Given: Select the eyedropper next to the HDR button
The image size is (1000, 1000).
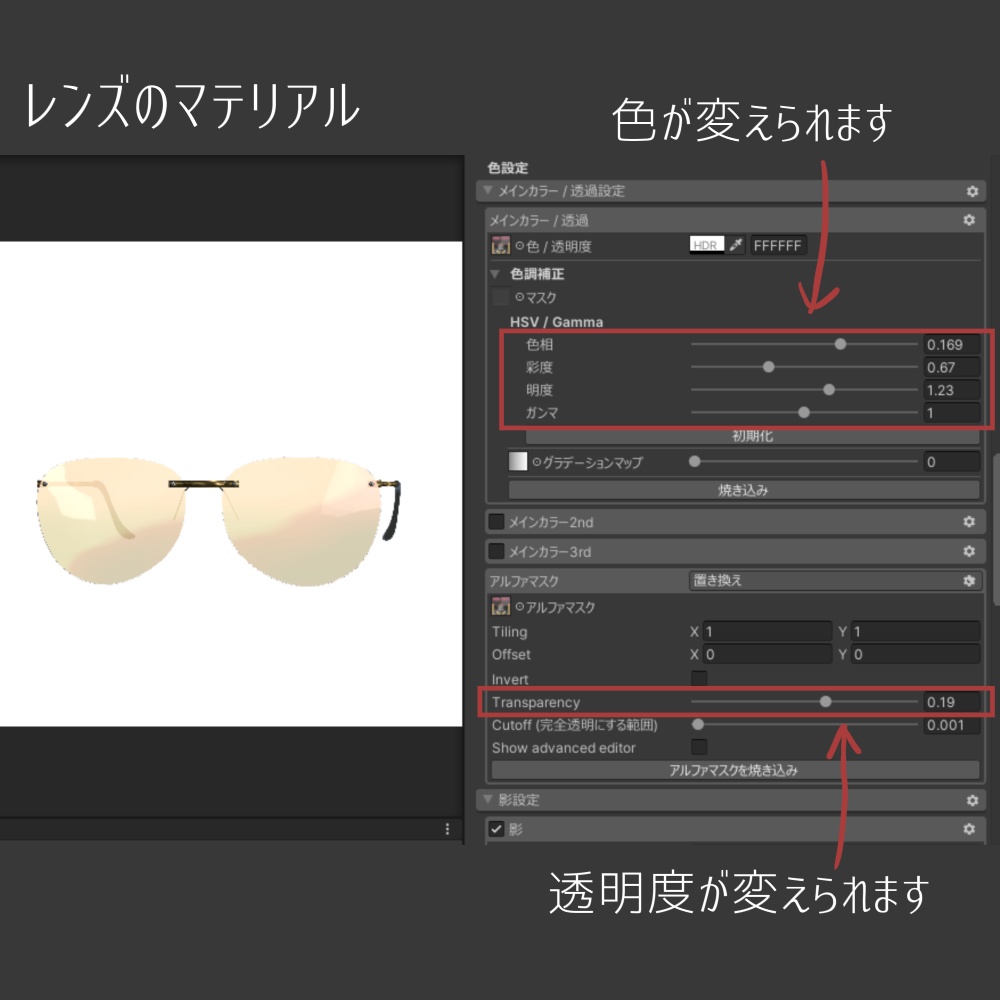Looking at the screenshot, I should 736,244.
